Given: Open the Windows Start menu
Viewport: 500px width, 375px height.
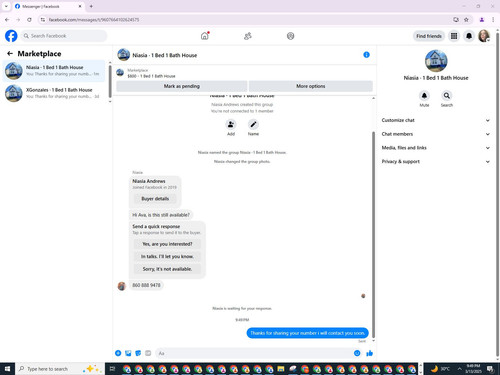Looking at the screenshot, I should (7, 369).
